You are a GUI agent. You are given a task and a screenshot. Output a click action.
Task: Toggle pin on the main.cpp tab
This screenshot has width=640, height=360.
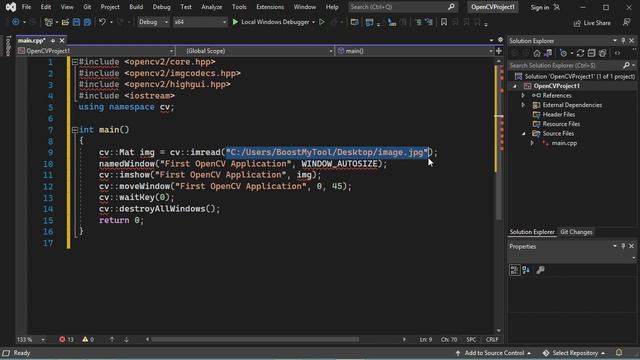coord(53,41)
